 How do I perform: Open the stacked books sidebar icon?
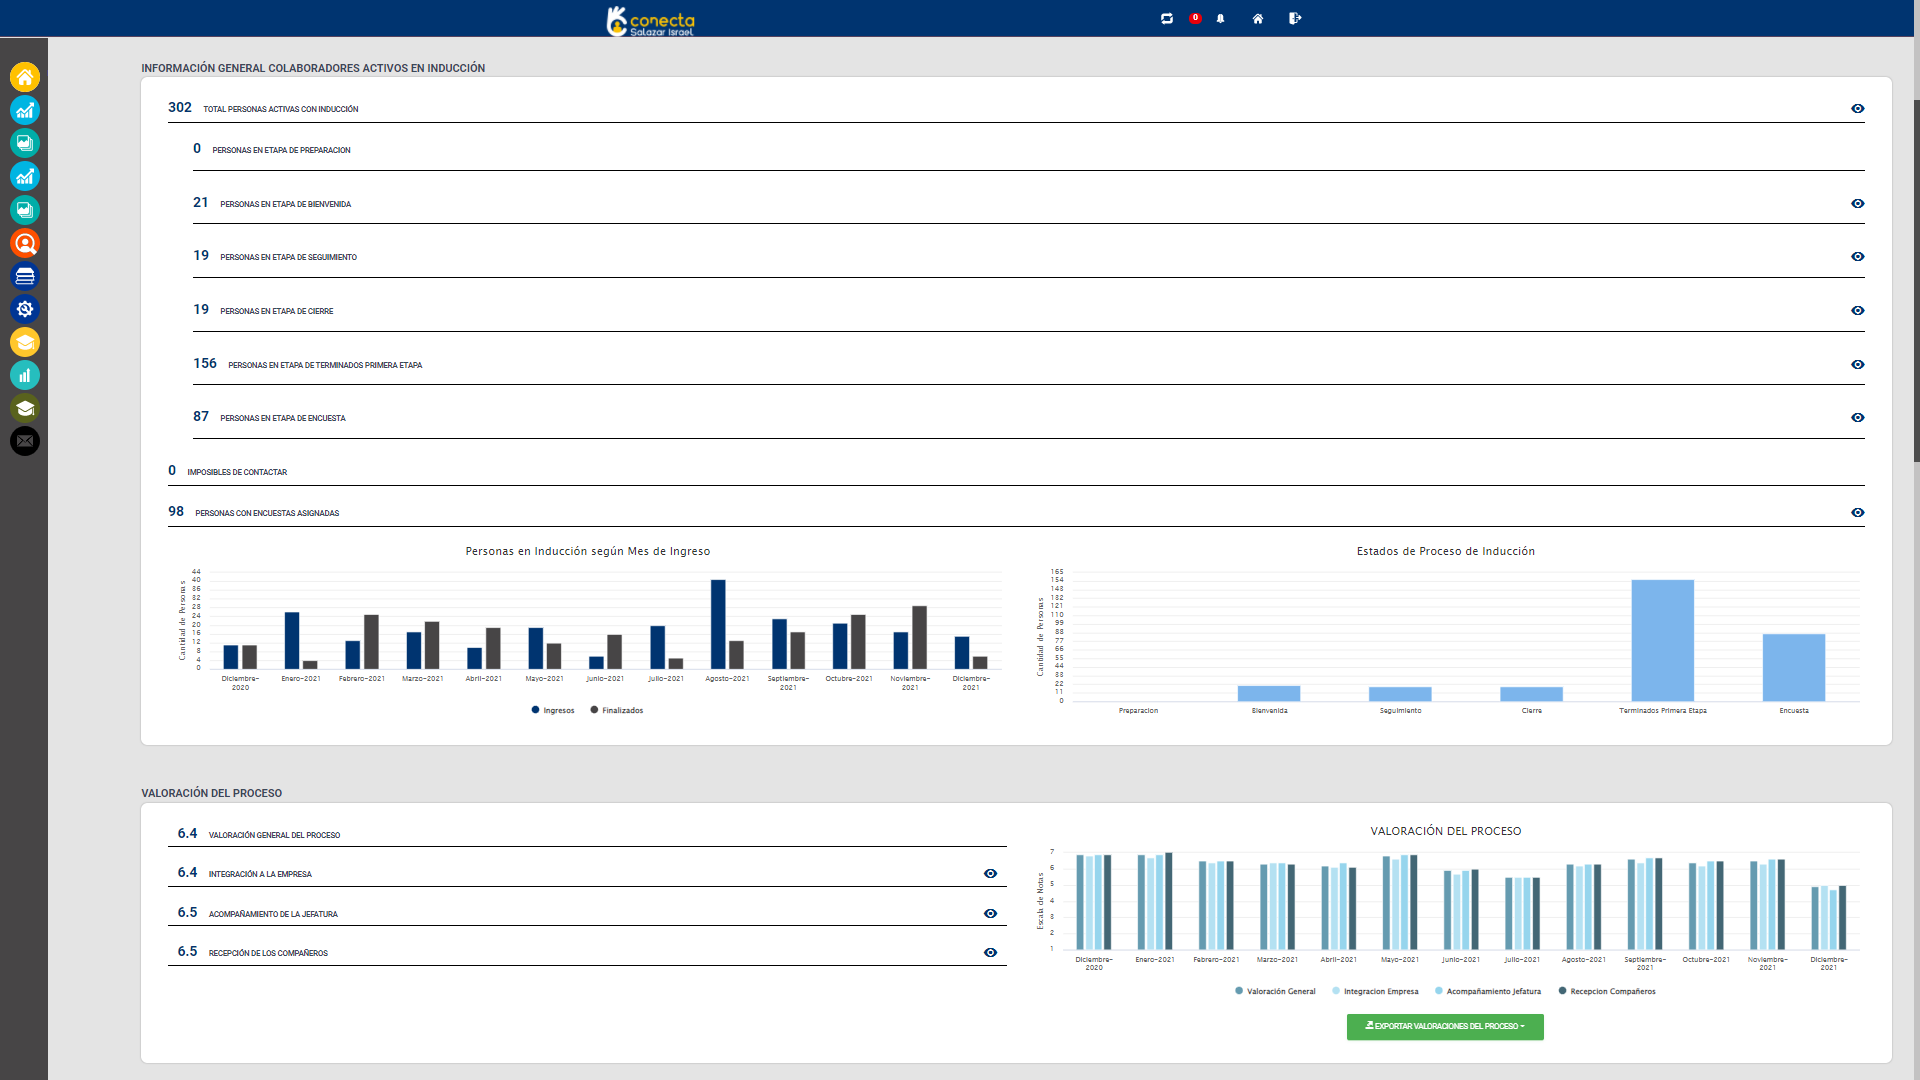click(x=25, y=276)
